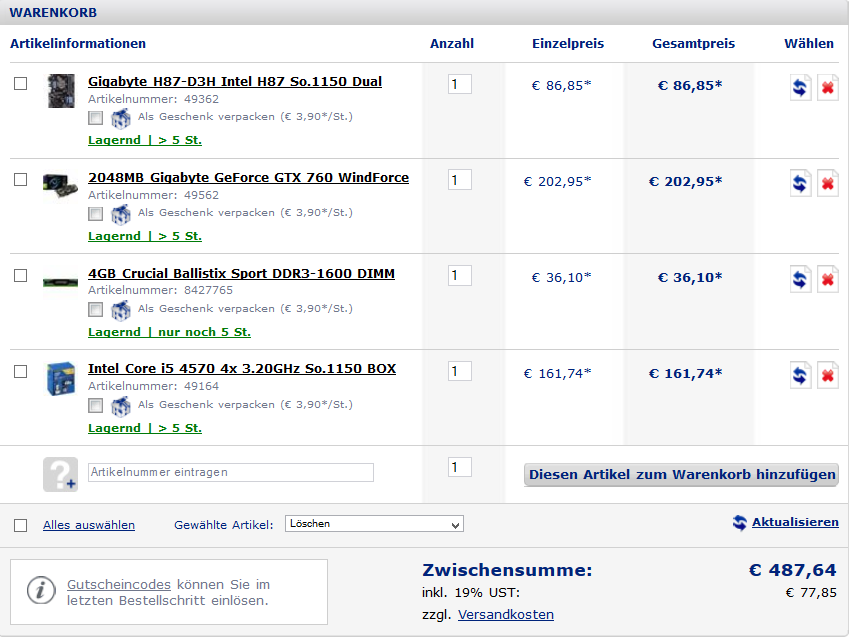Click the Artikelnummer: 8427765 text
The width and height of the screenshot is (857, 639).
tap(161, 290)
